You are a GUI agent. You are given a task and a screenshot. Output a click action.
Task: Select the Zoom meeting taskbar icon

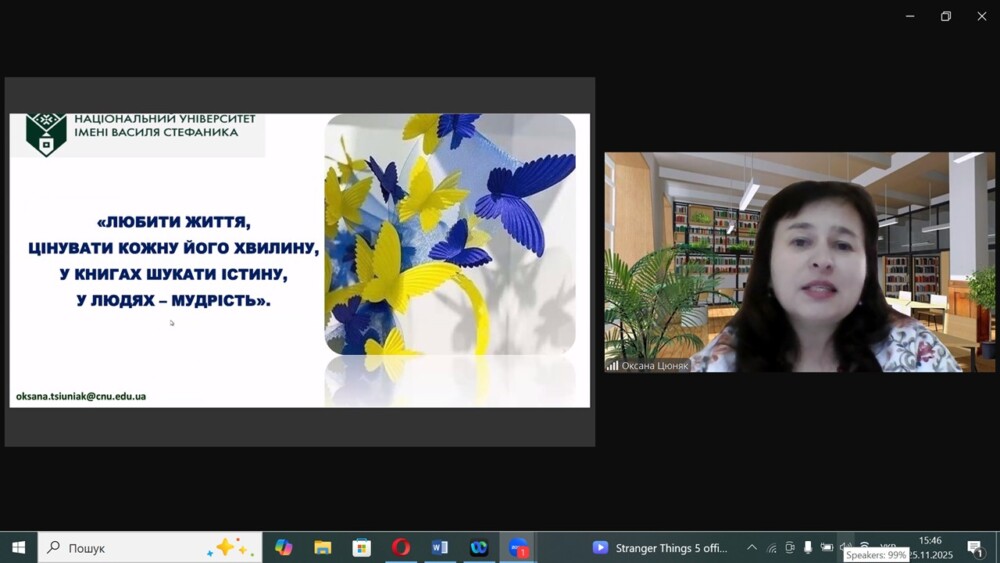tap(518, 547)
